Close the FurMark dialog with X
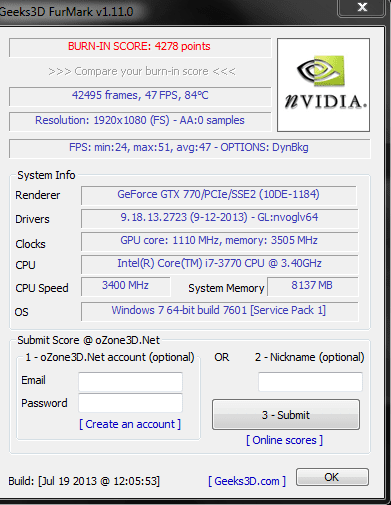This screenshot has width=391, height=505. pyautogui.click(x=362, y=7)
